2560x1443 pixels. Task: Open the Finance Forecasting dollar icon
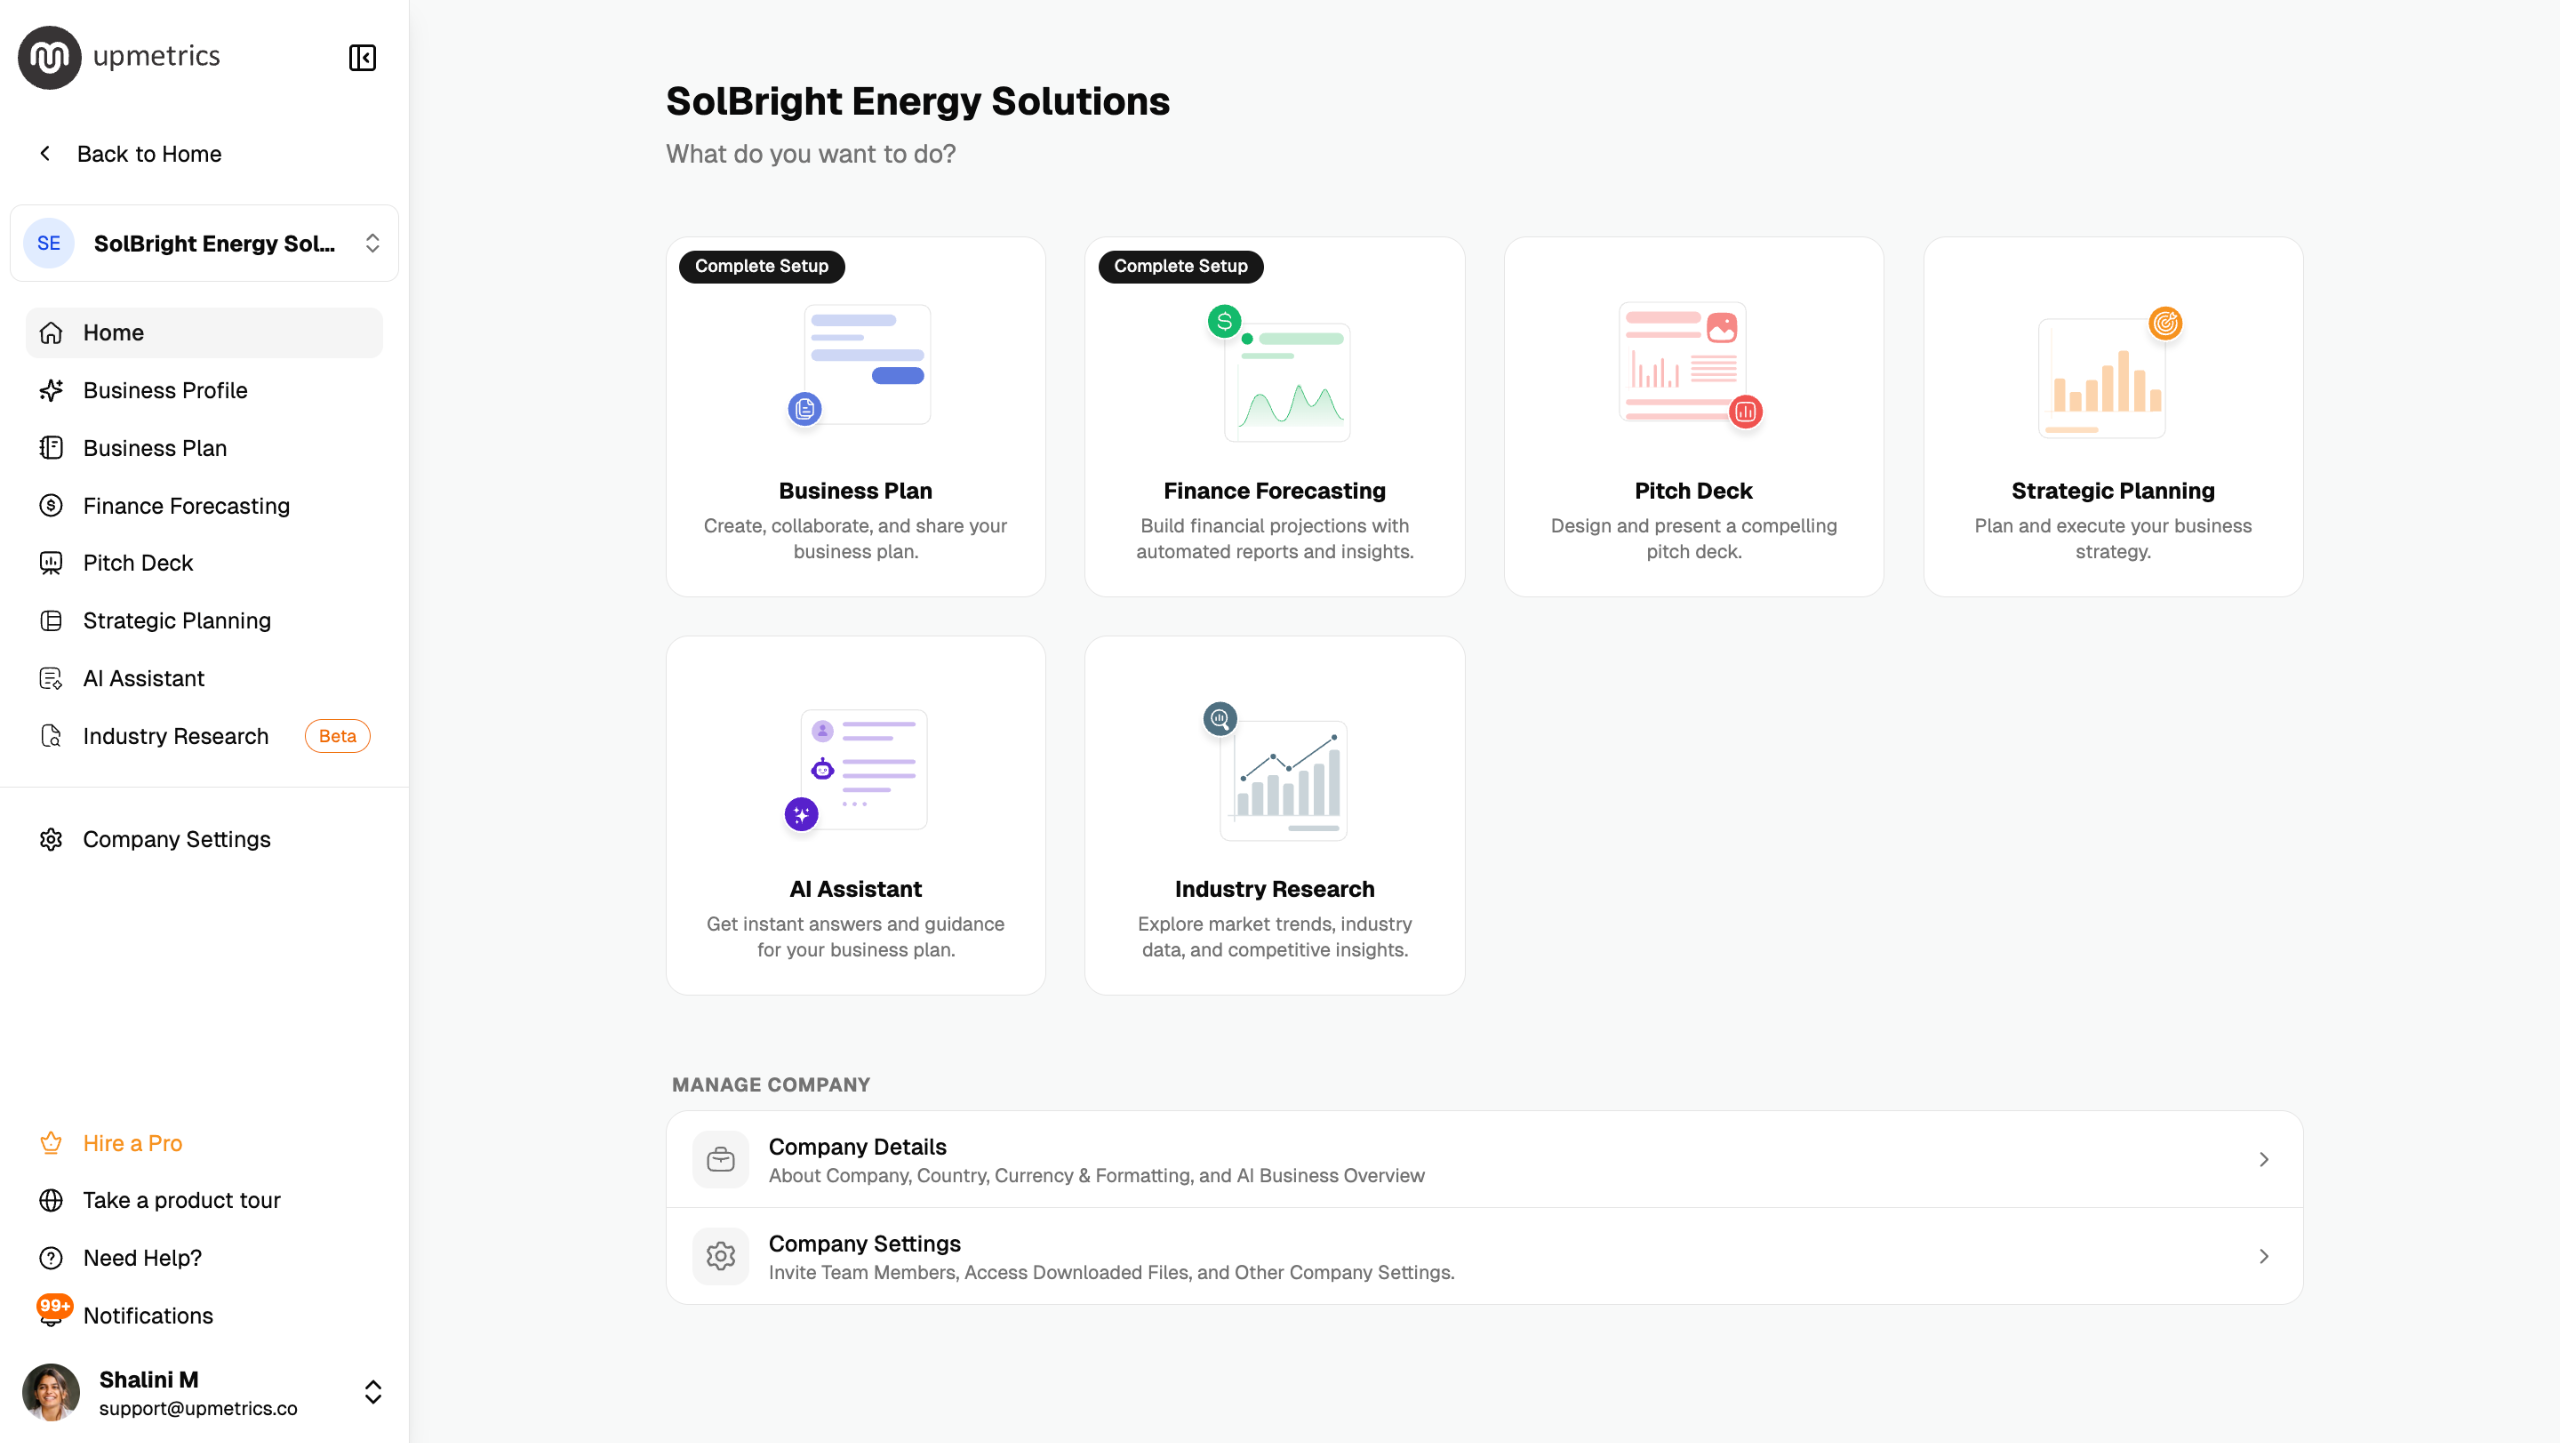pos(51,506)
